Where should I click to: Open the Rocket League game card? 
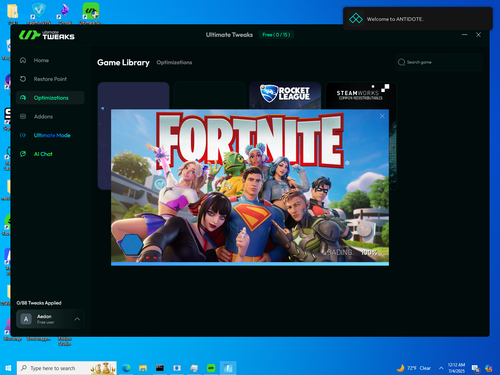click(x=285, y=95)
